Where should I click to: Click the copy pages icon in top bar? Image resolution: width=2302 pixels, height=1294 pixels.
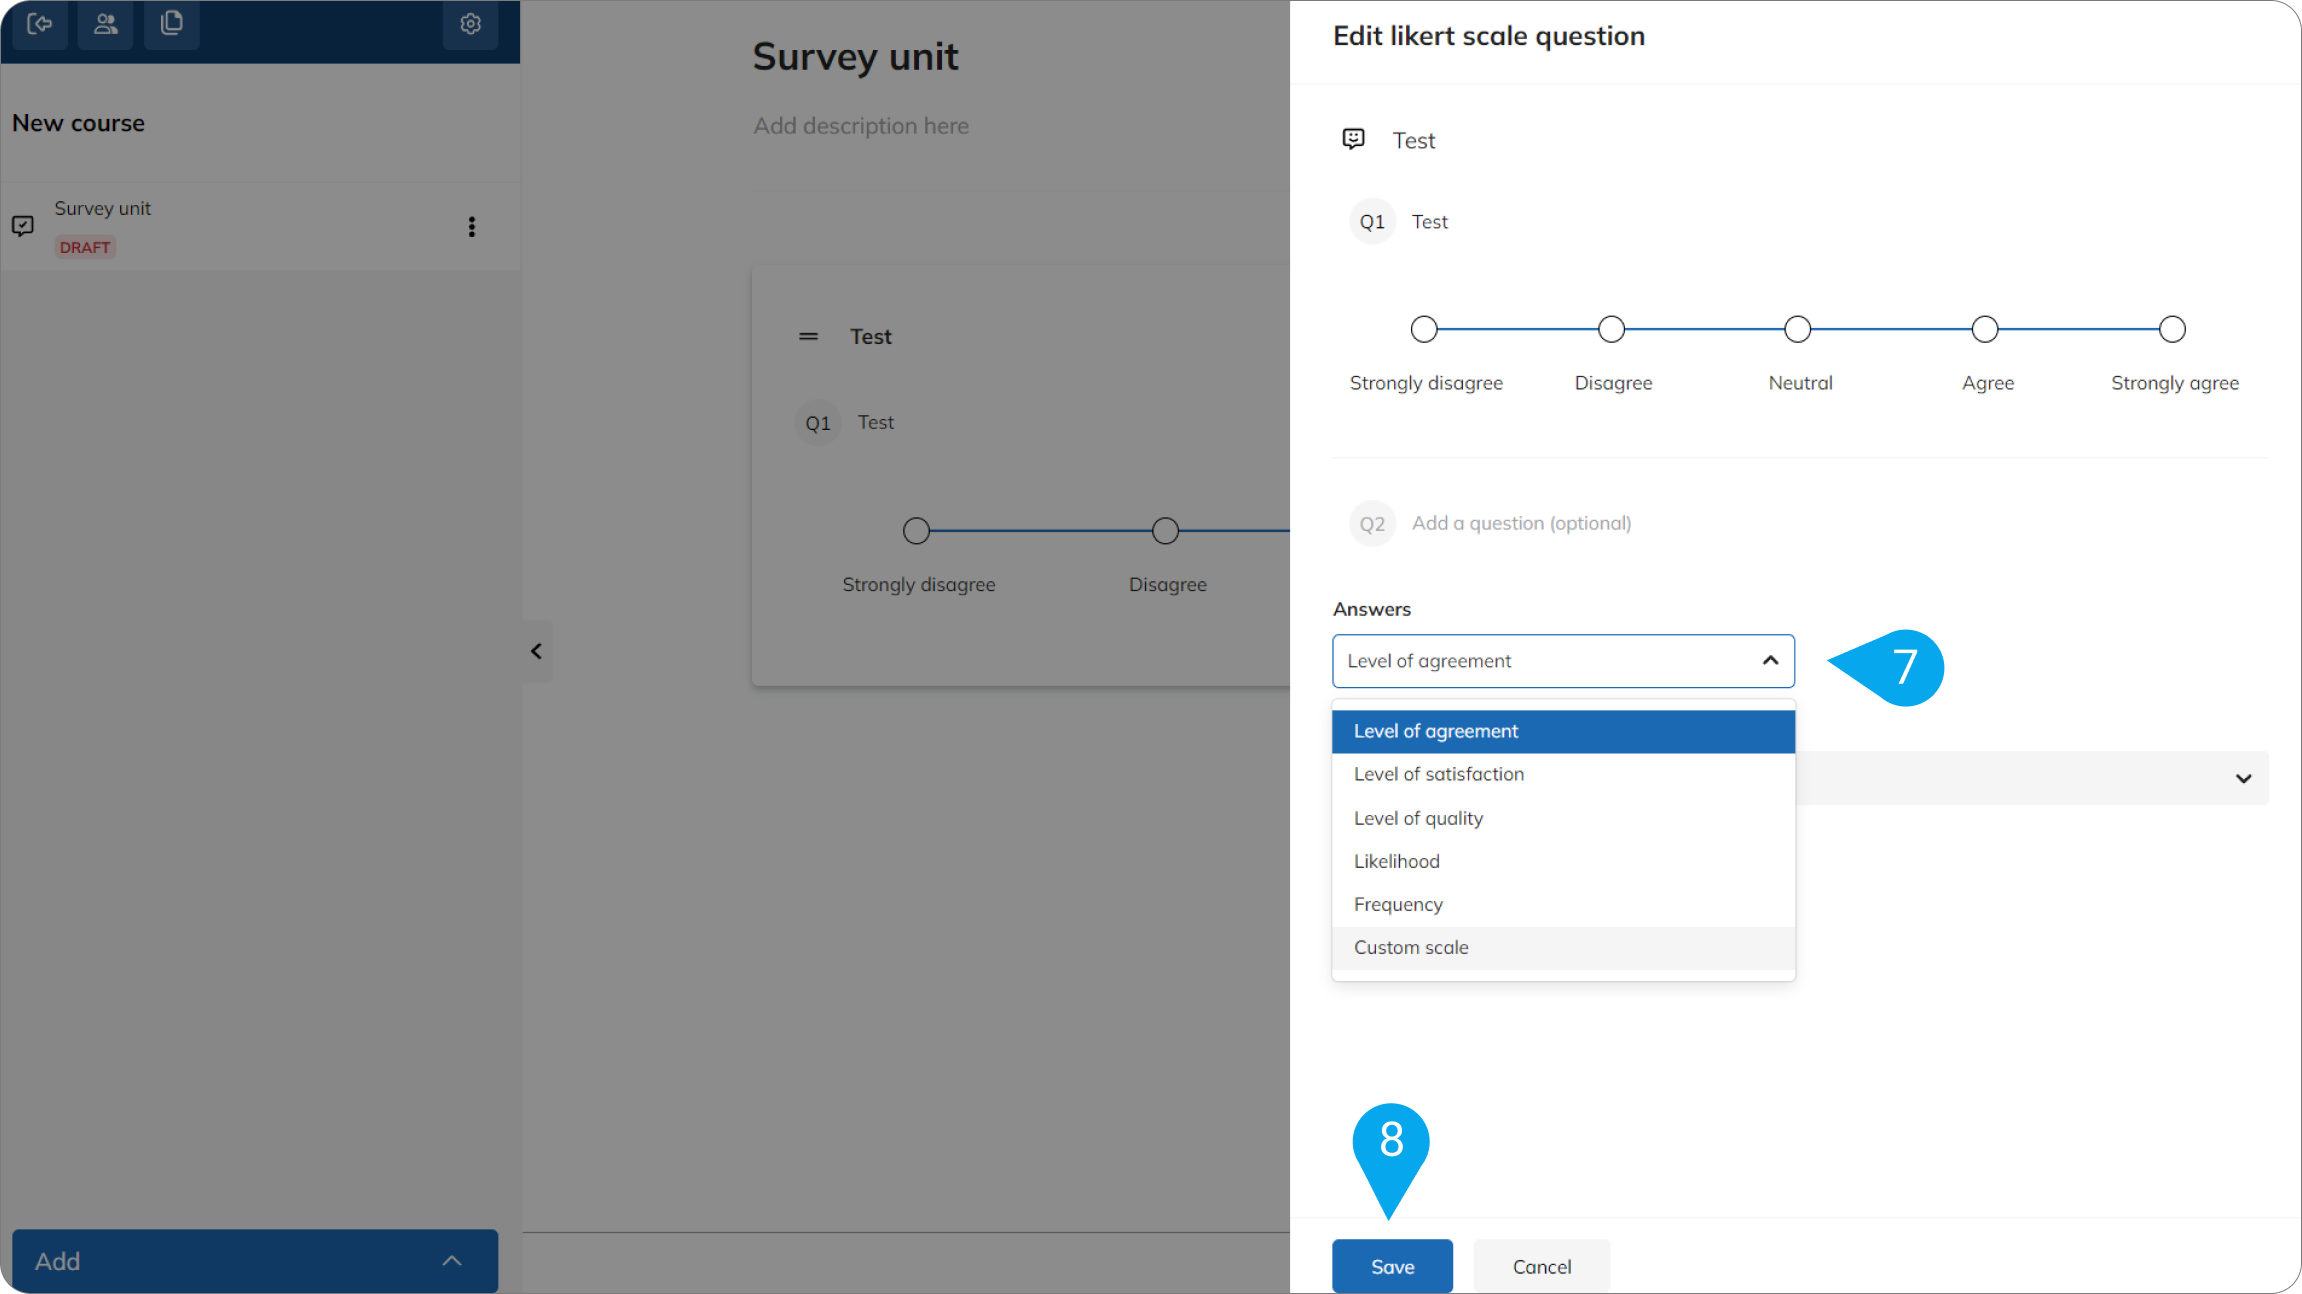tap(172, 23)
